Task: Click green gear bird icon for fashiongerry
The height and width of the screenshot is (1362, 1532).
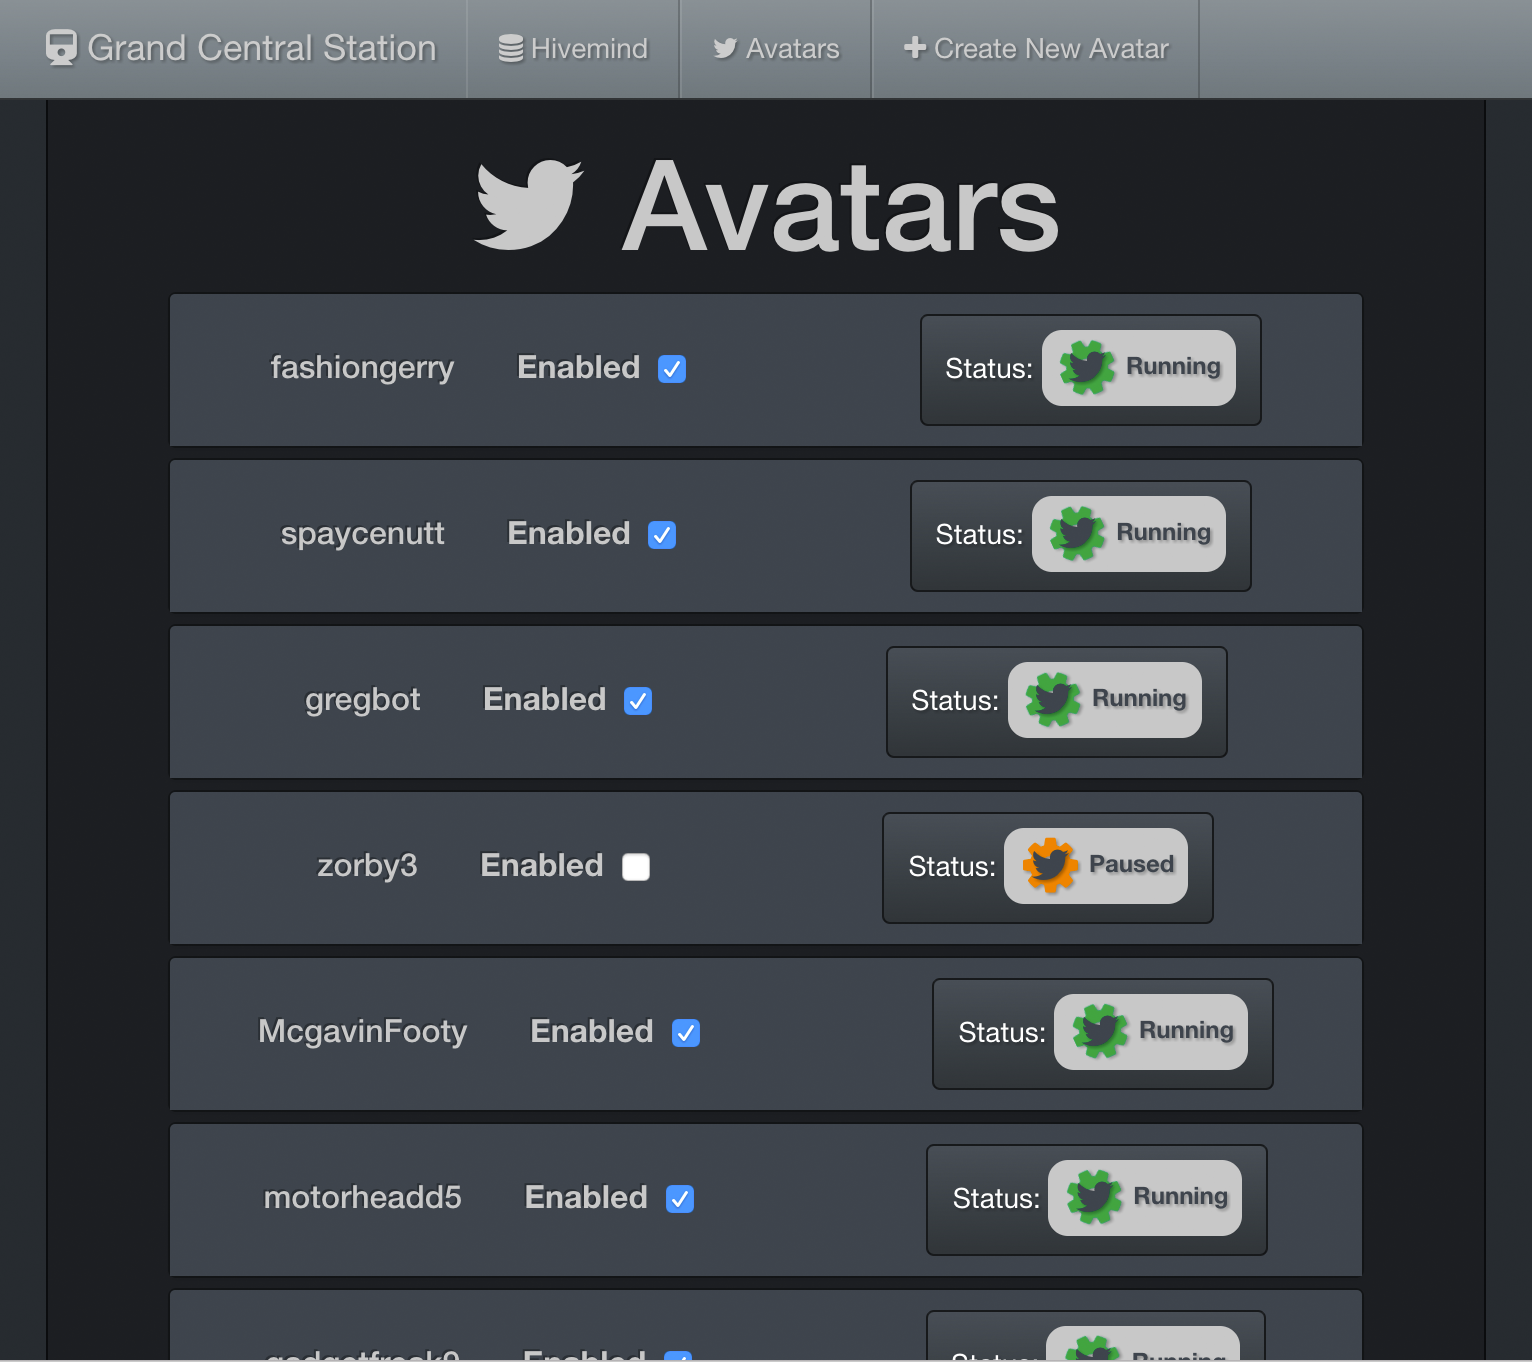Action: (1087, 368)
